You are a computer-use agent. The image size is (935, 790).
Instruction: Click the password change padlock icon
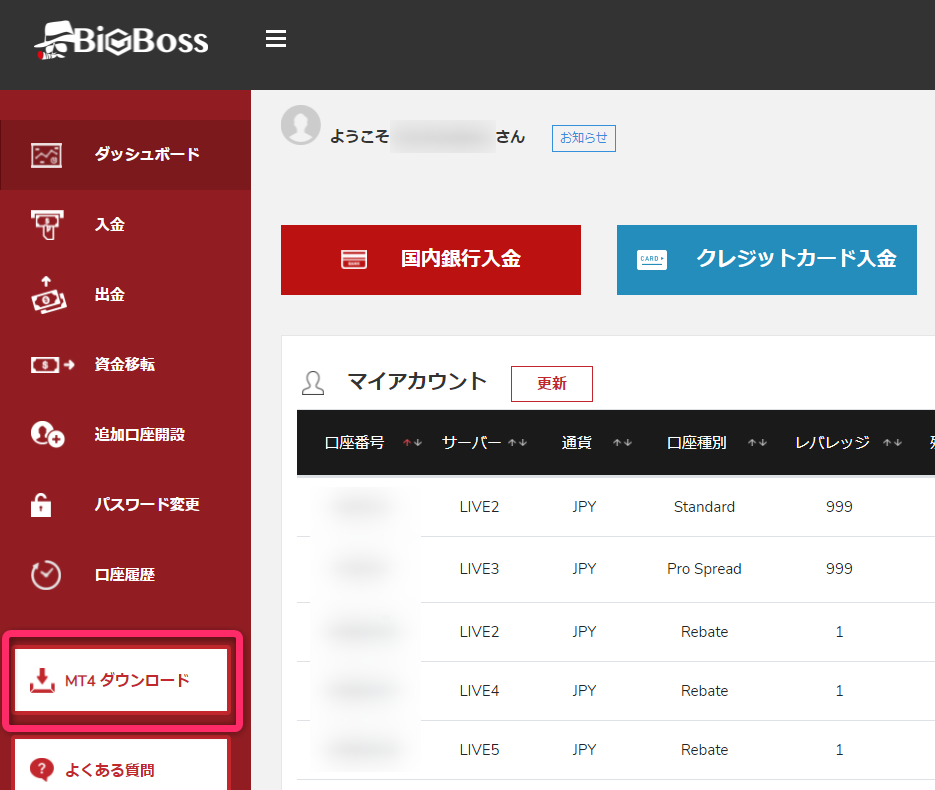coord(41,505)
